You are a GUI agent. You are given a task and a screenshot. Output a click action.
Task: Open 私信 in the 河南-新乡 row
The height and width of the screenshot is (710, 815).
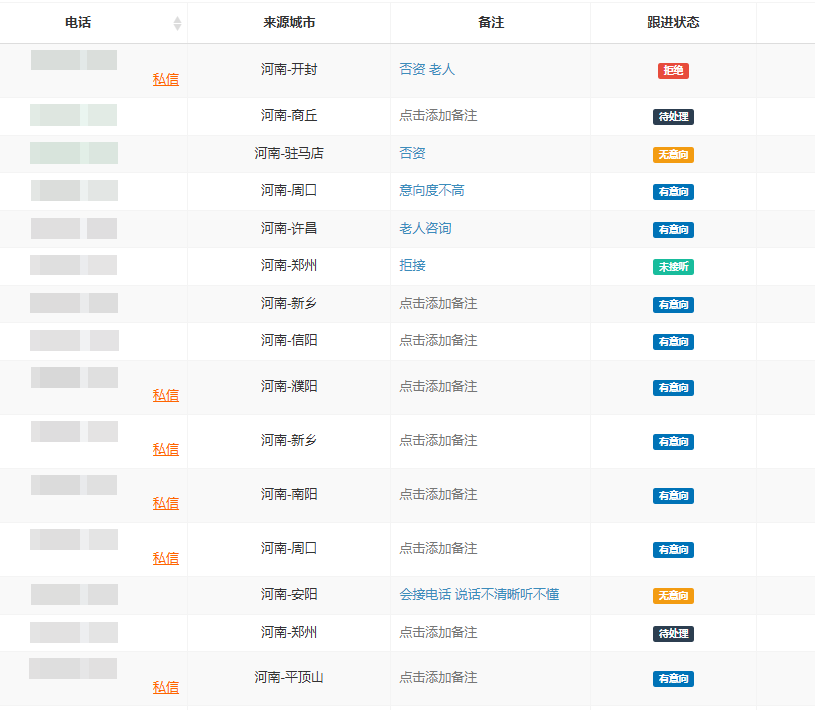pyautogui.click(x=166, y=449)
